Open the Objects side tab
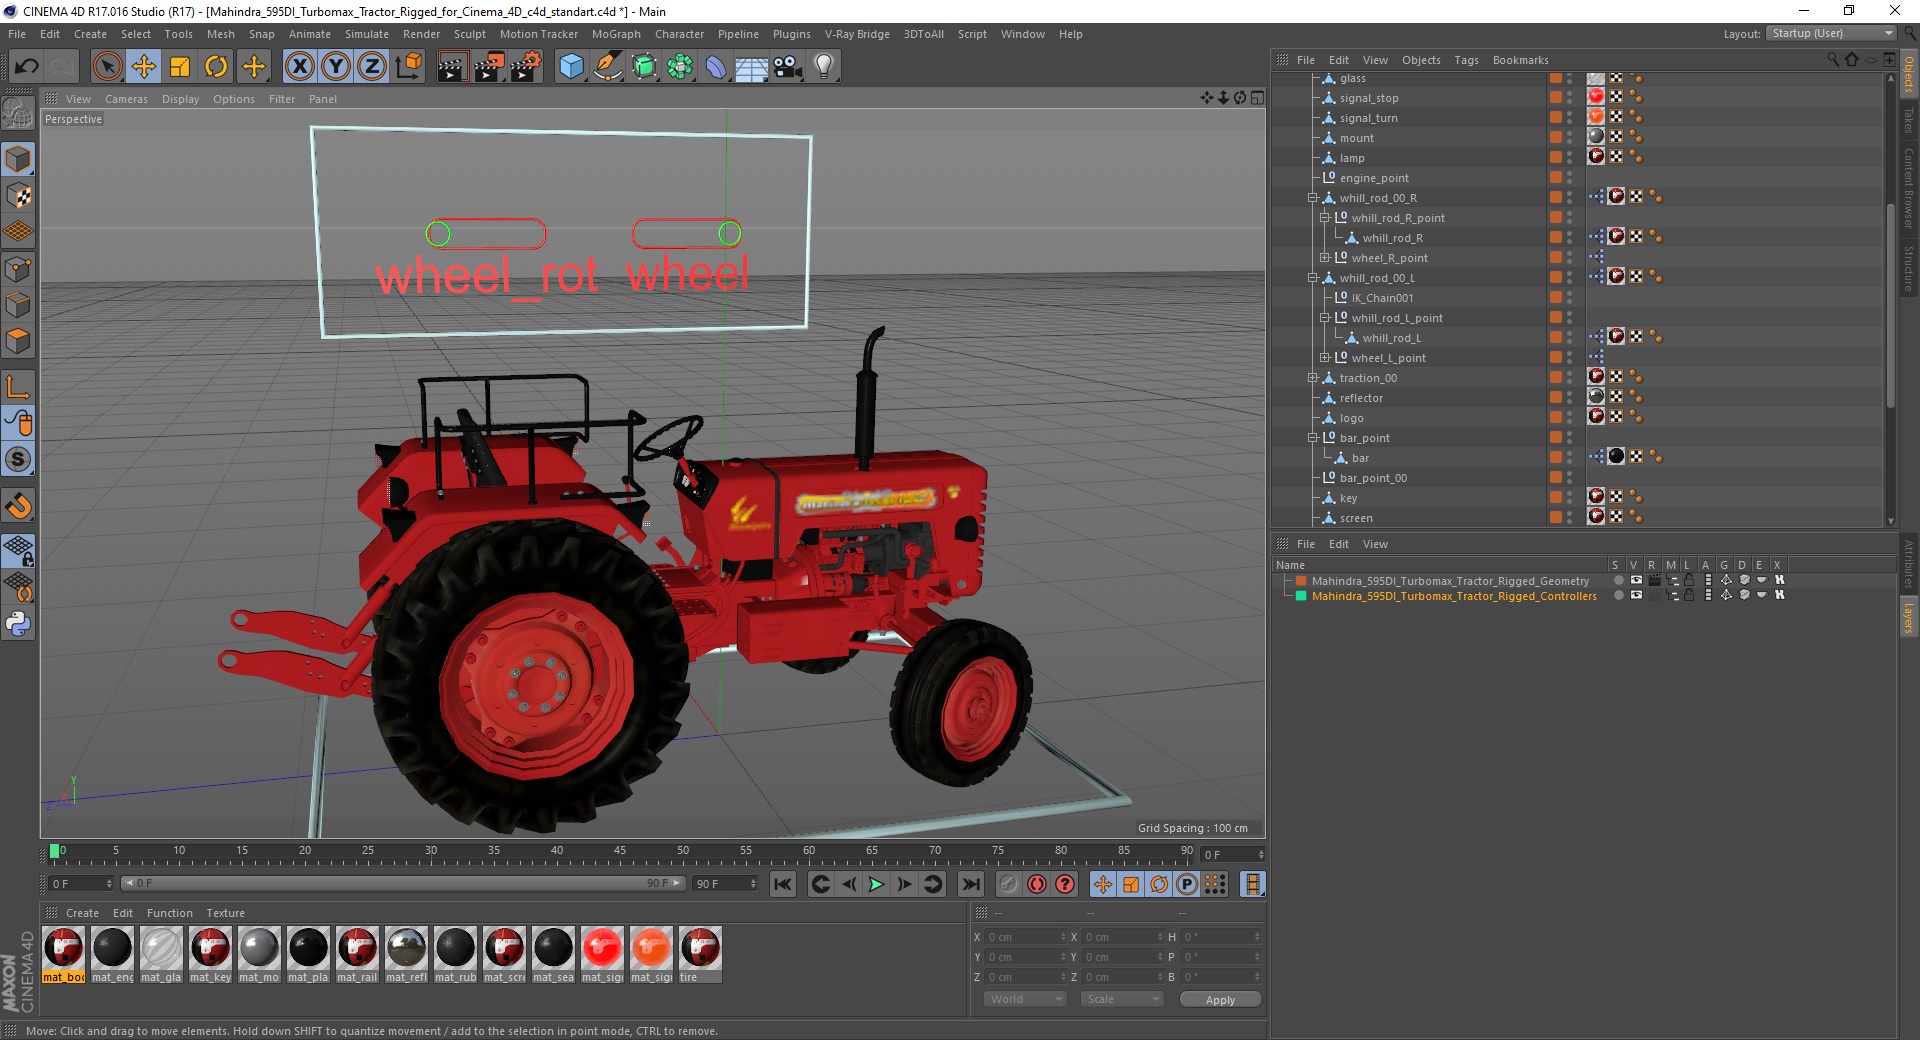Image resolution: width=1920 pixels, height=1040 pixels. (x=1909, y=74)
